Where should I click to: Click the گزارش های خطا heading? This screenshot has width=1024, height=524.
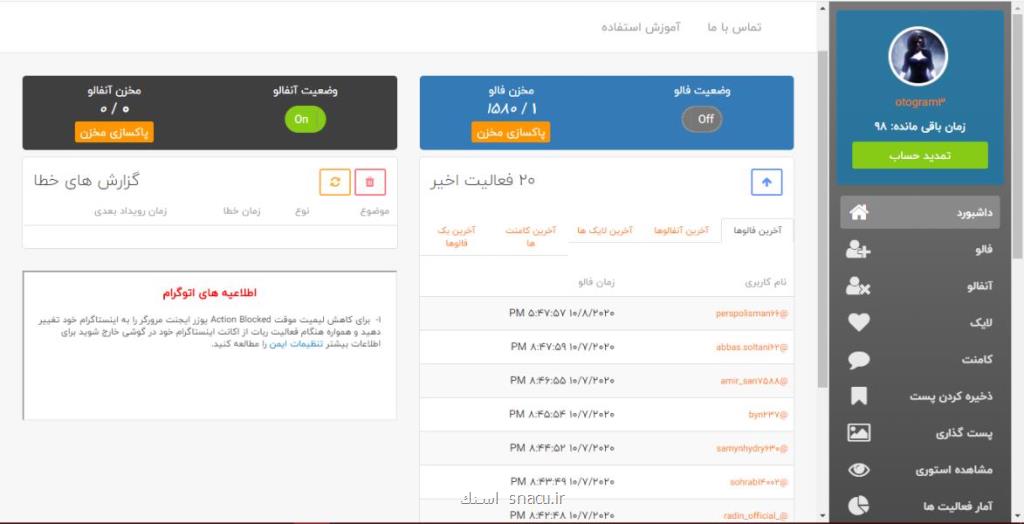(x=87, y=181)
